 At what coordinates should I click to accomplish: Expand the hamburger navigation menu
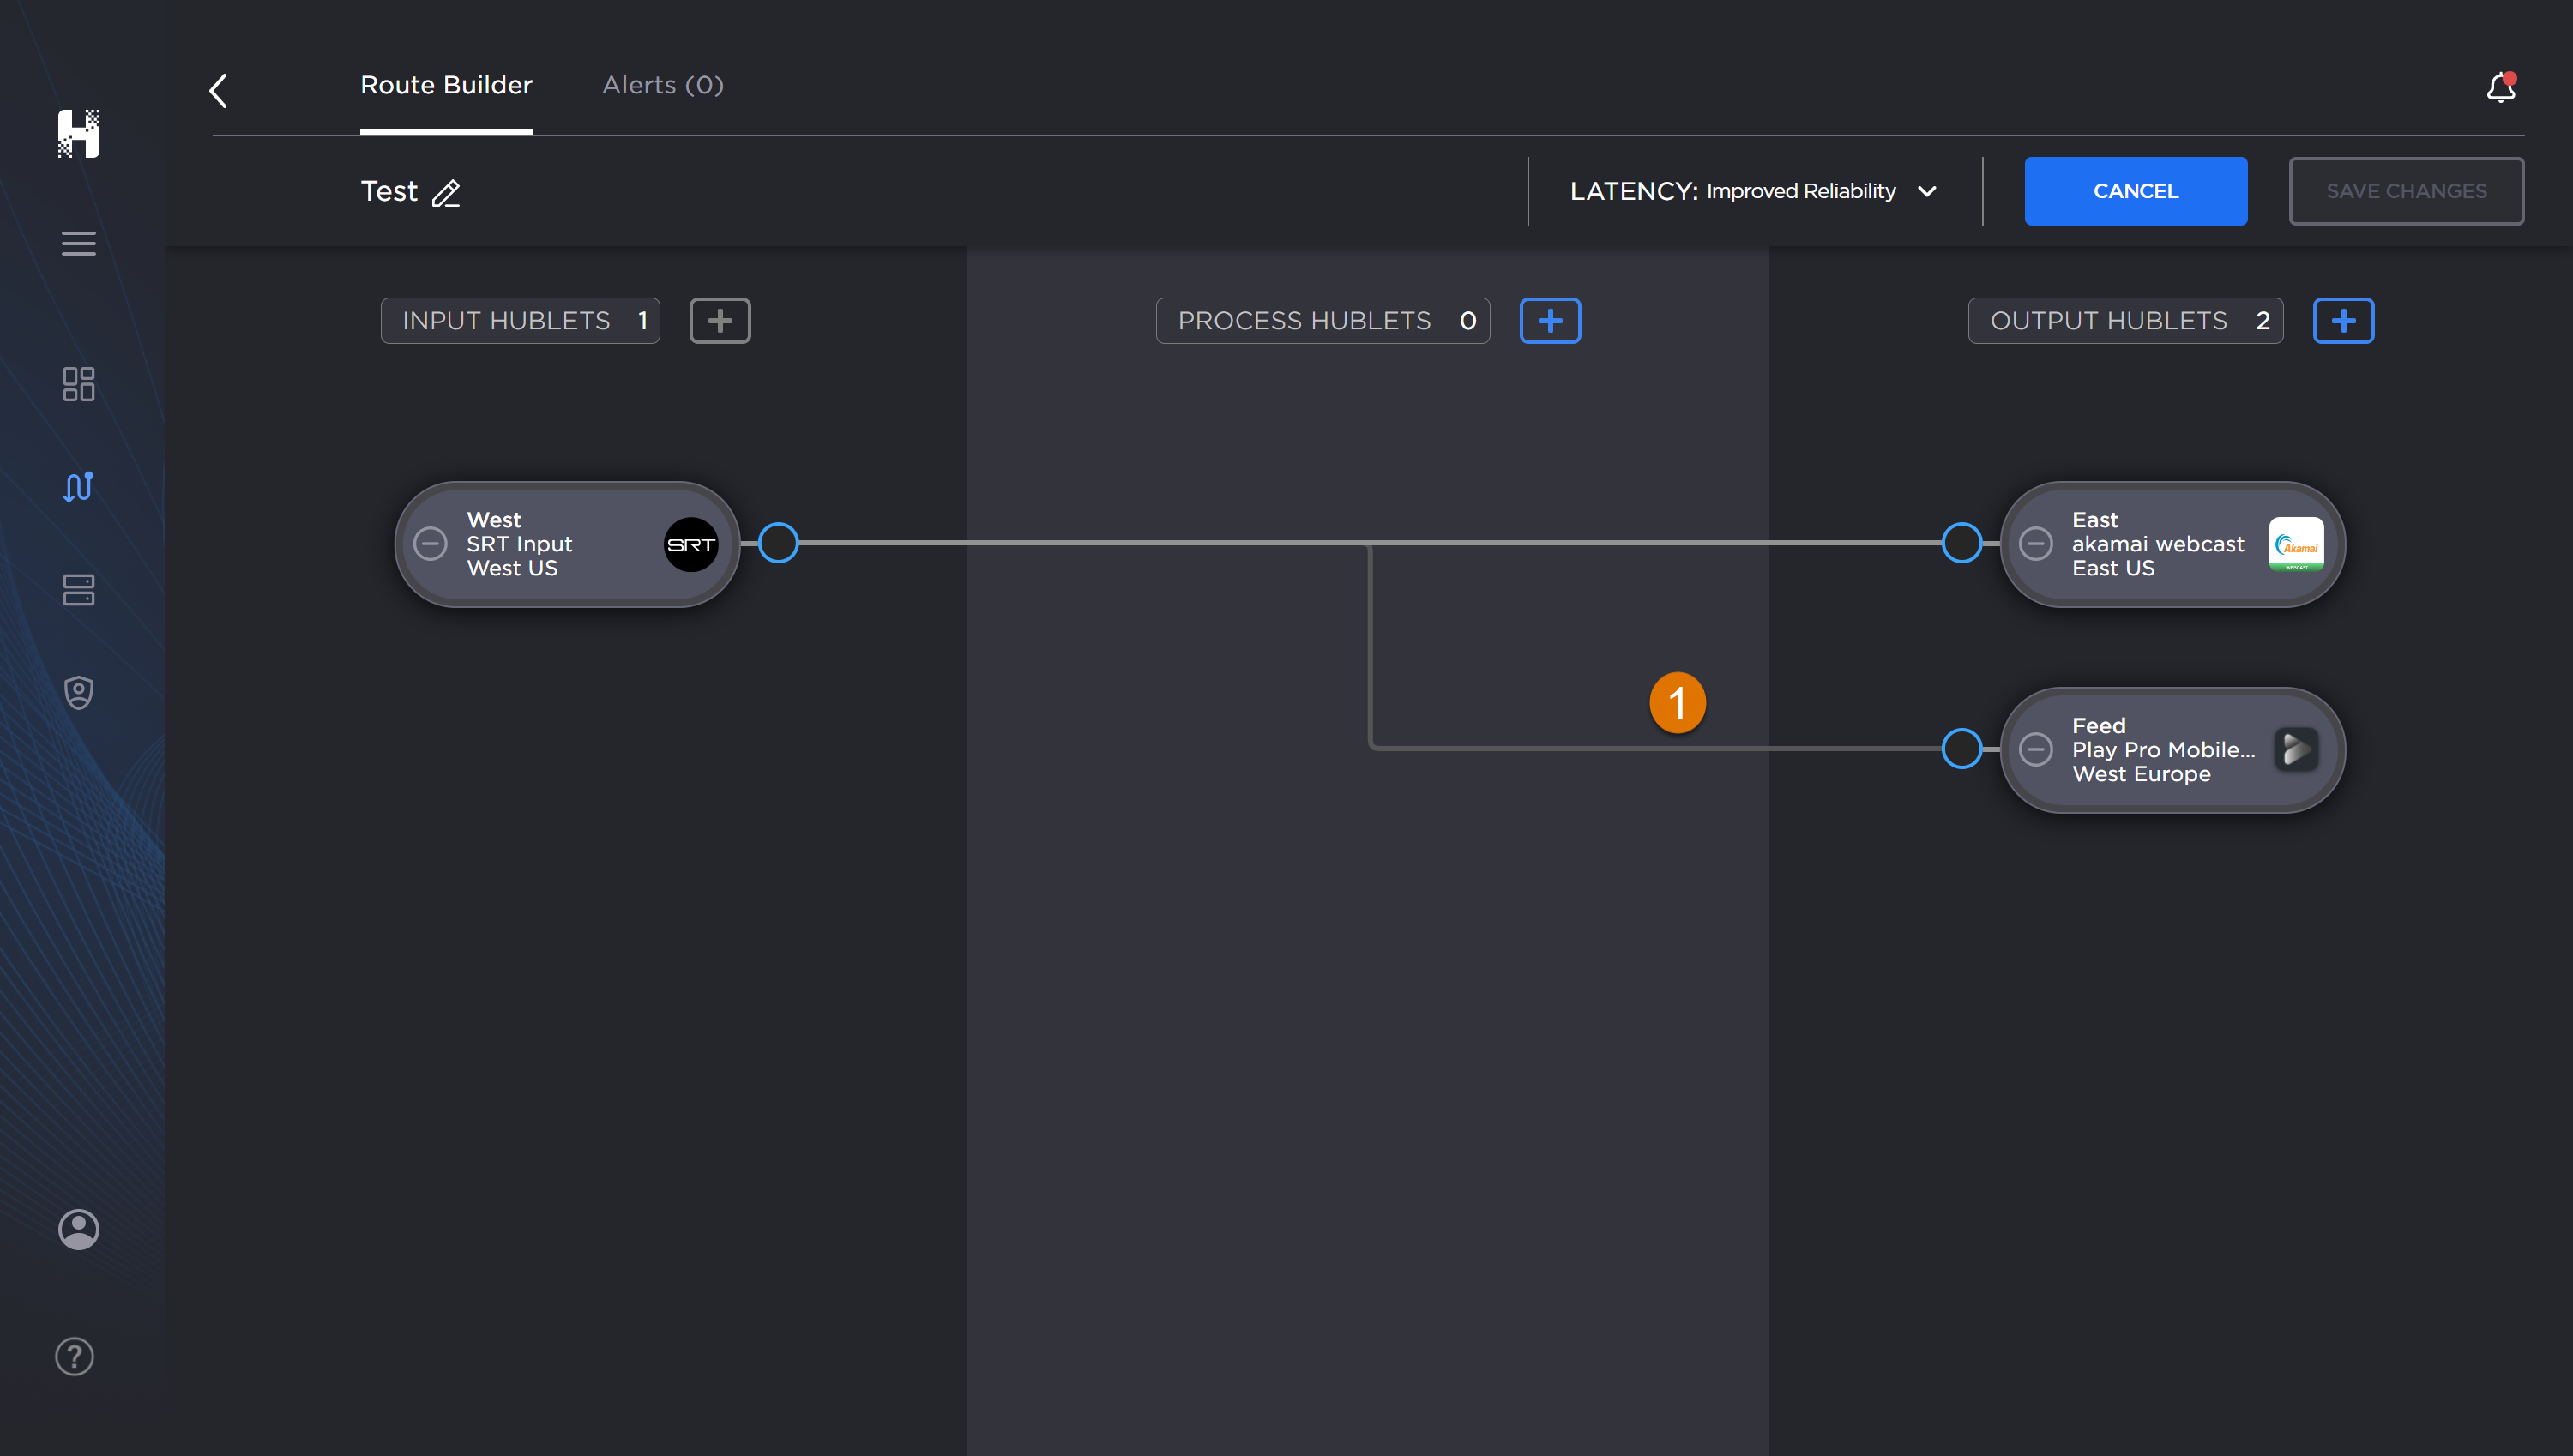78,243
